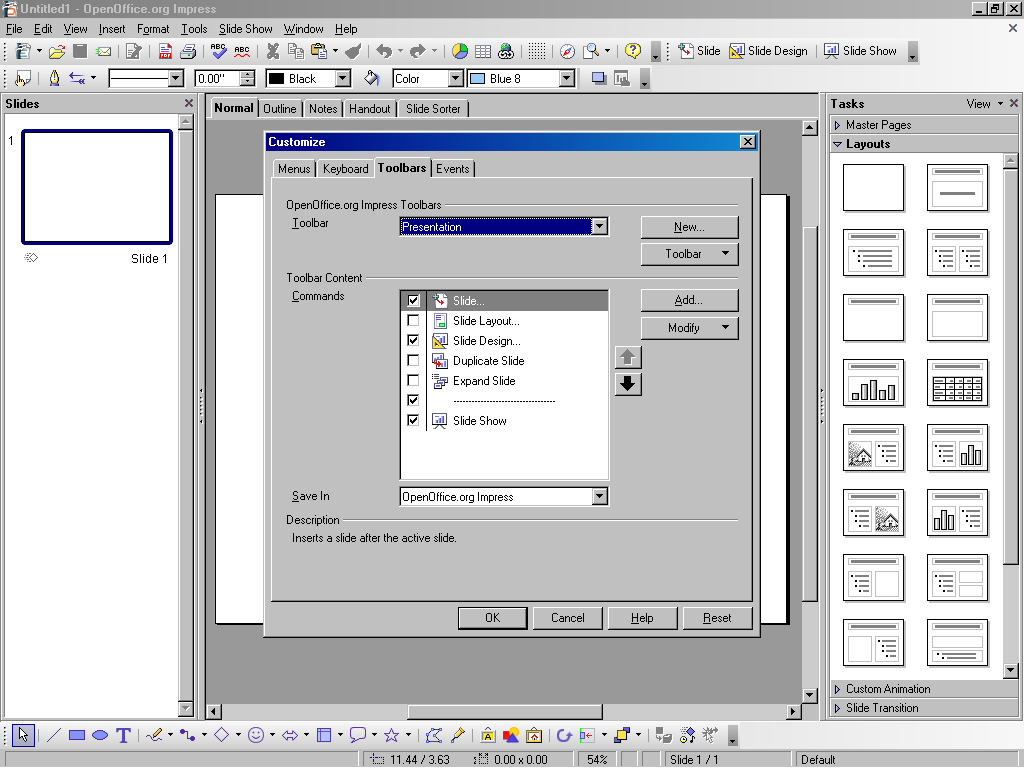Click the Save document icon
Viewport: 1024px width, 768px height.
80,51
